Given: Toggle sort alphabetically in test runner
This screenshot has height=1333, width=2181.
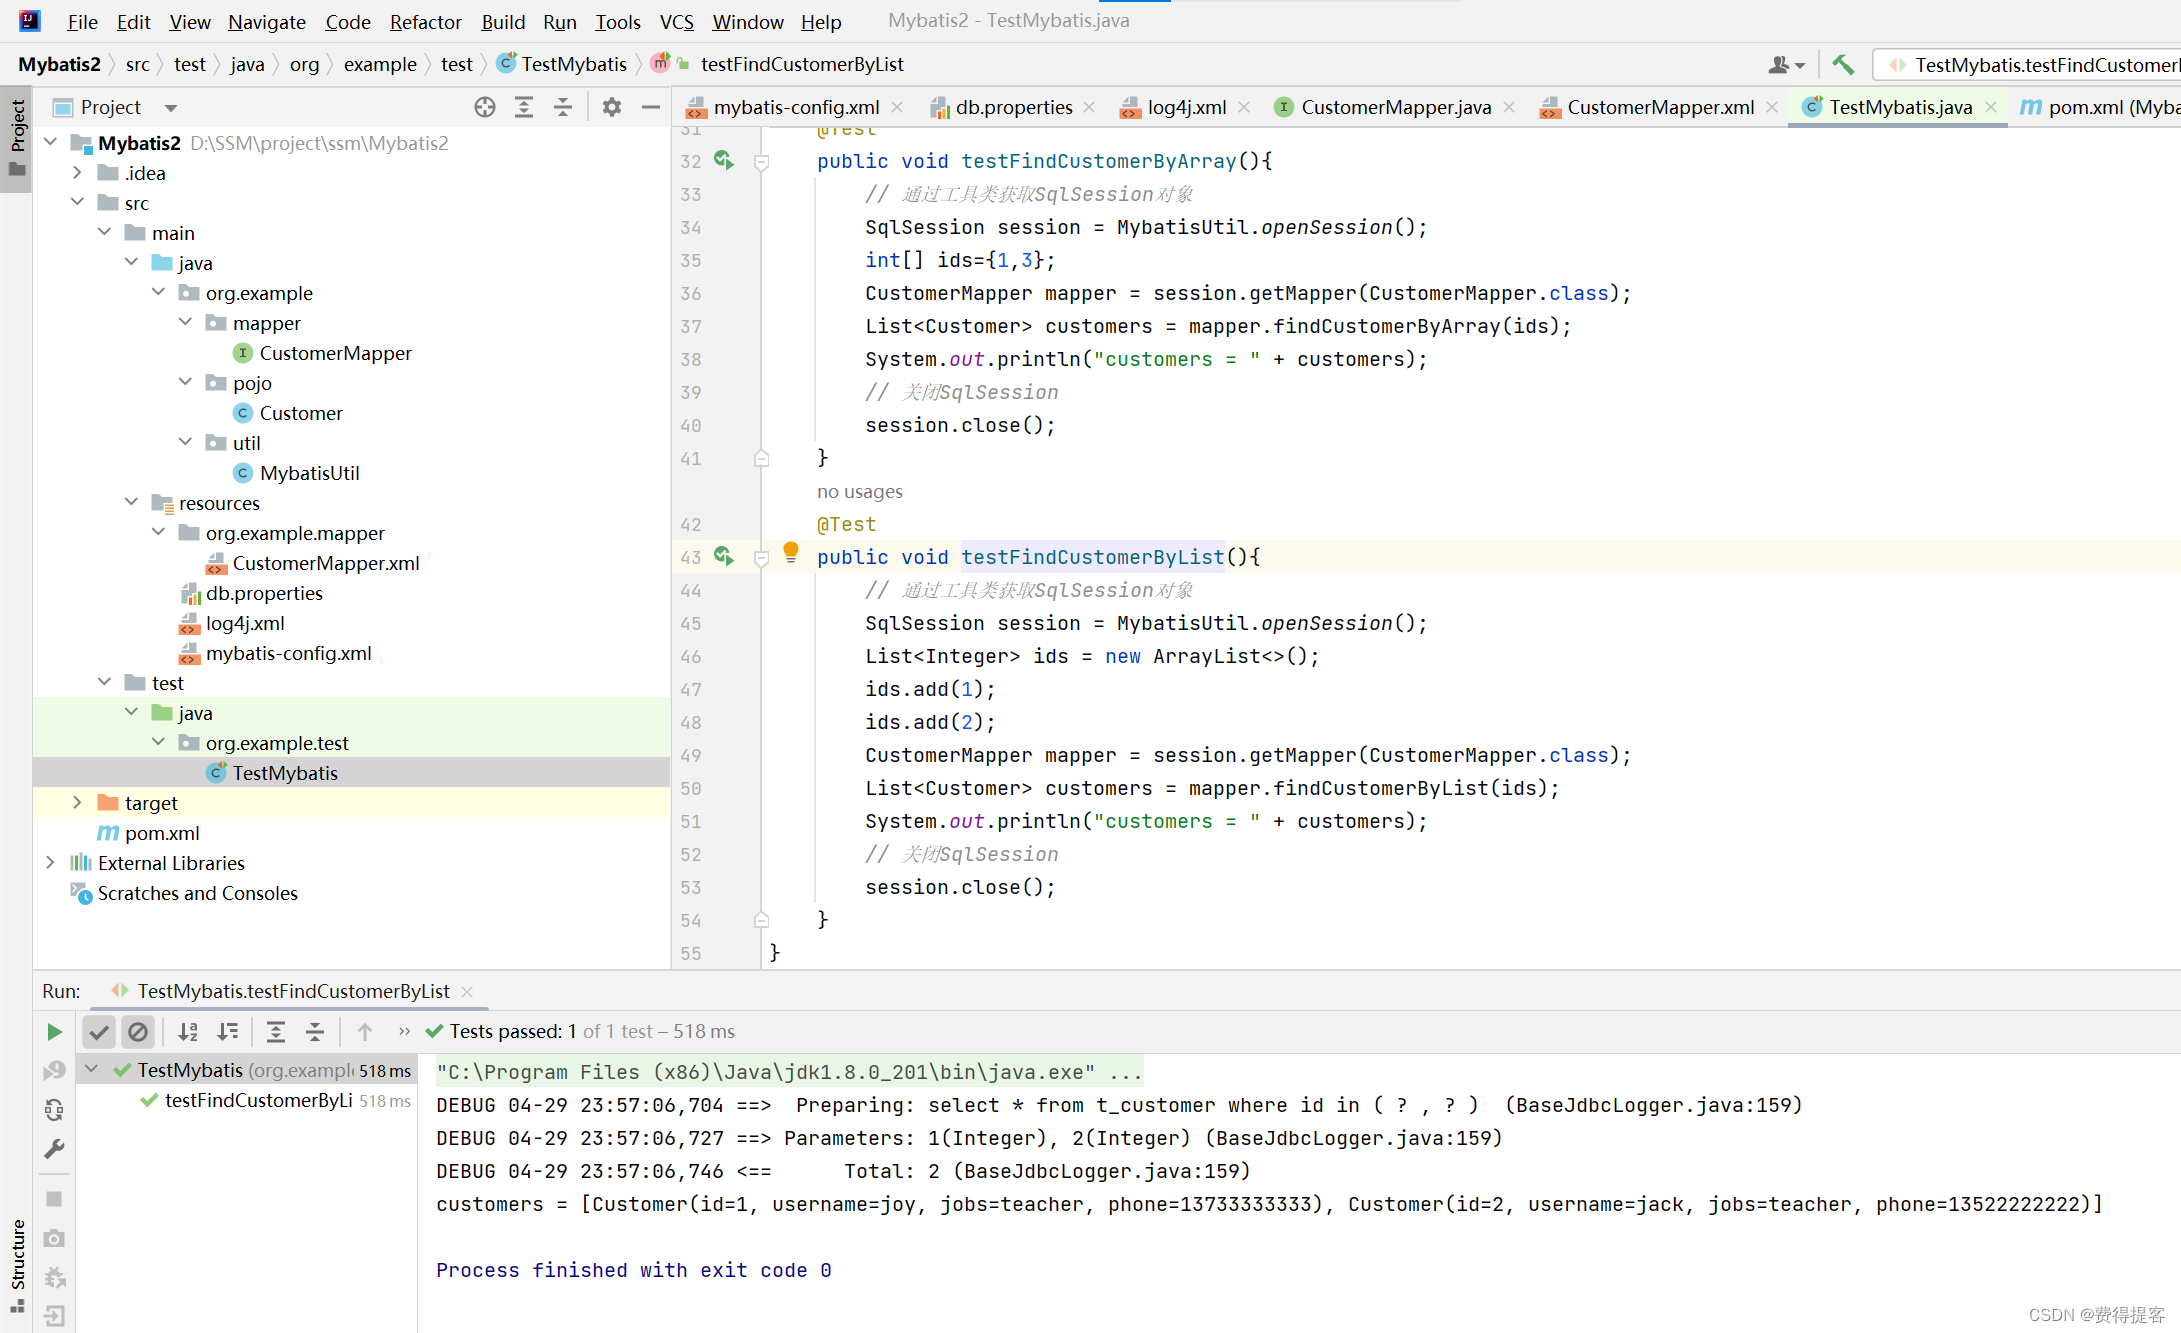Looking at the screenshot, I should pos(188,1031).
